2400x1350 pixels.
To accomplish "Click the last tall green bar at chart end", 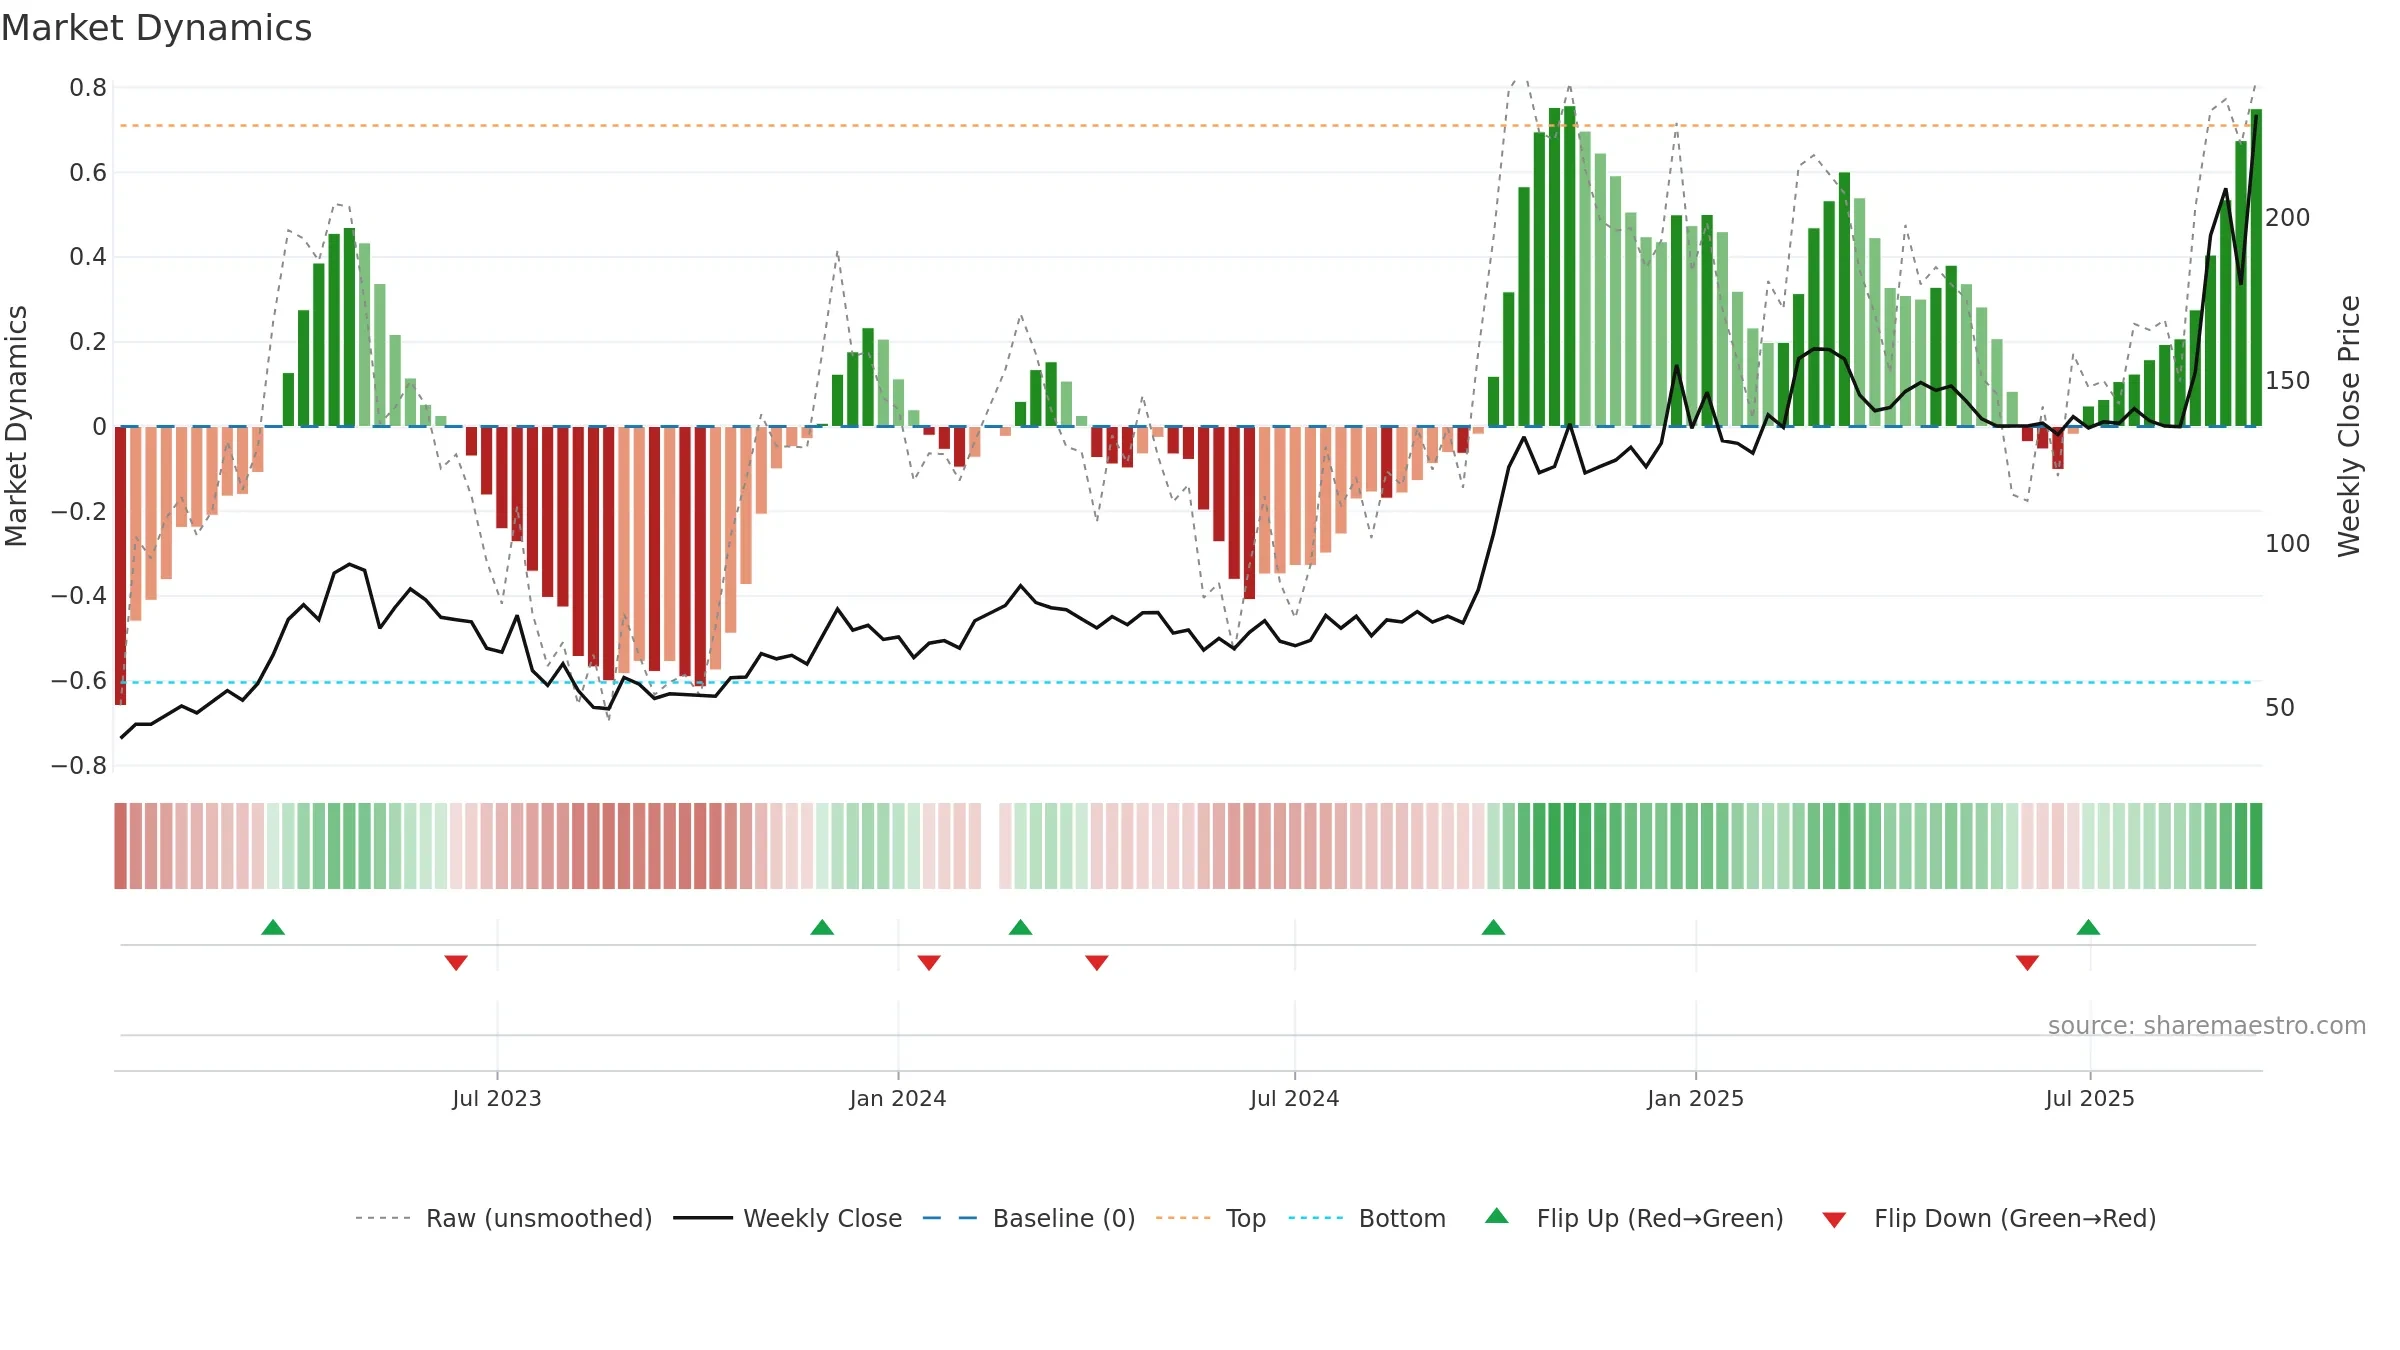I will [x=2256, y=268].
